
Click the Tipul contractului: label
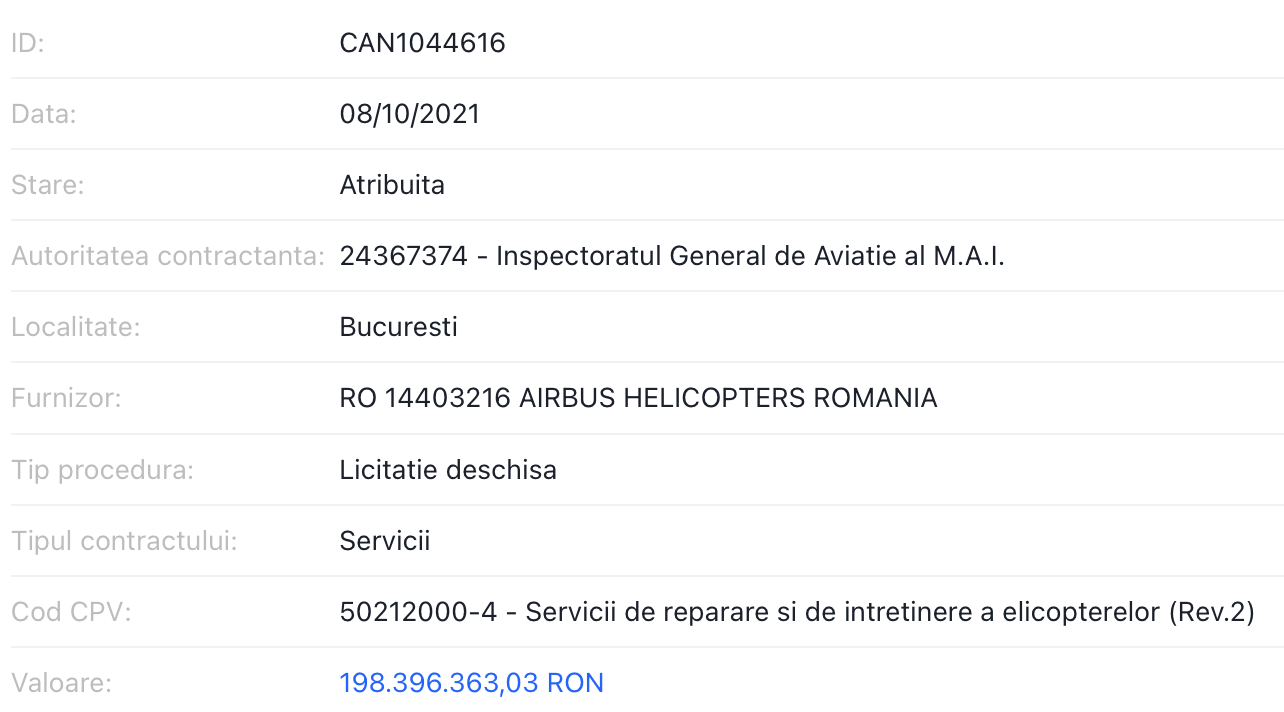(x=125, y=541)
